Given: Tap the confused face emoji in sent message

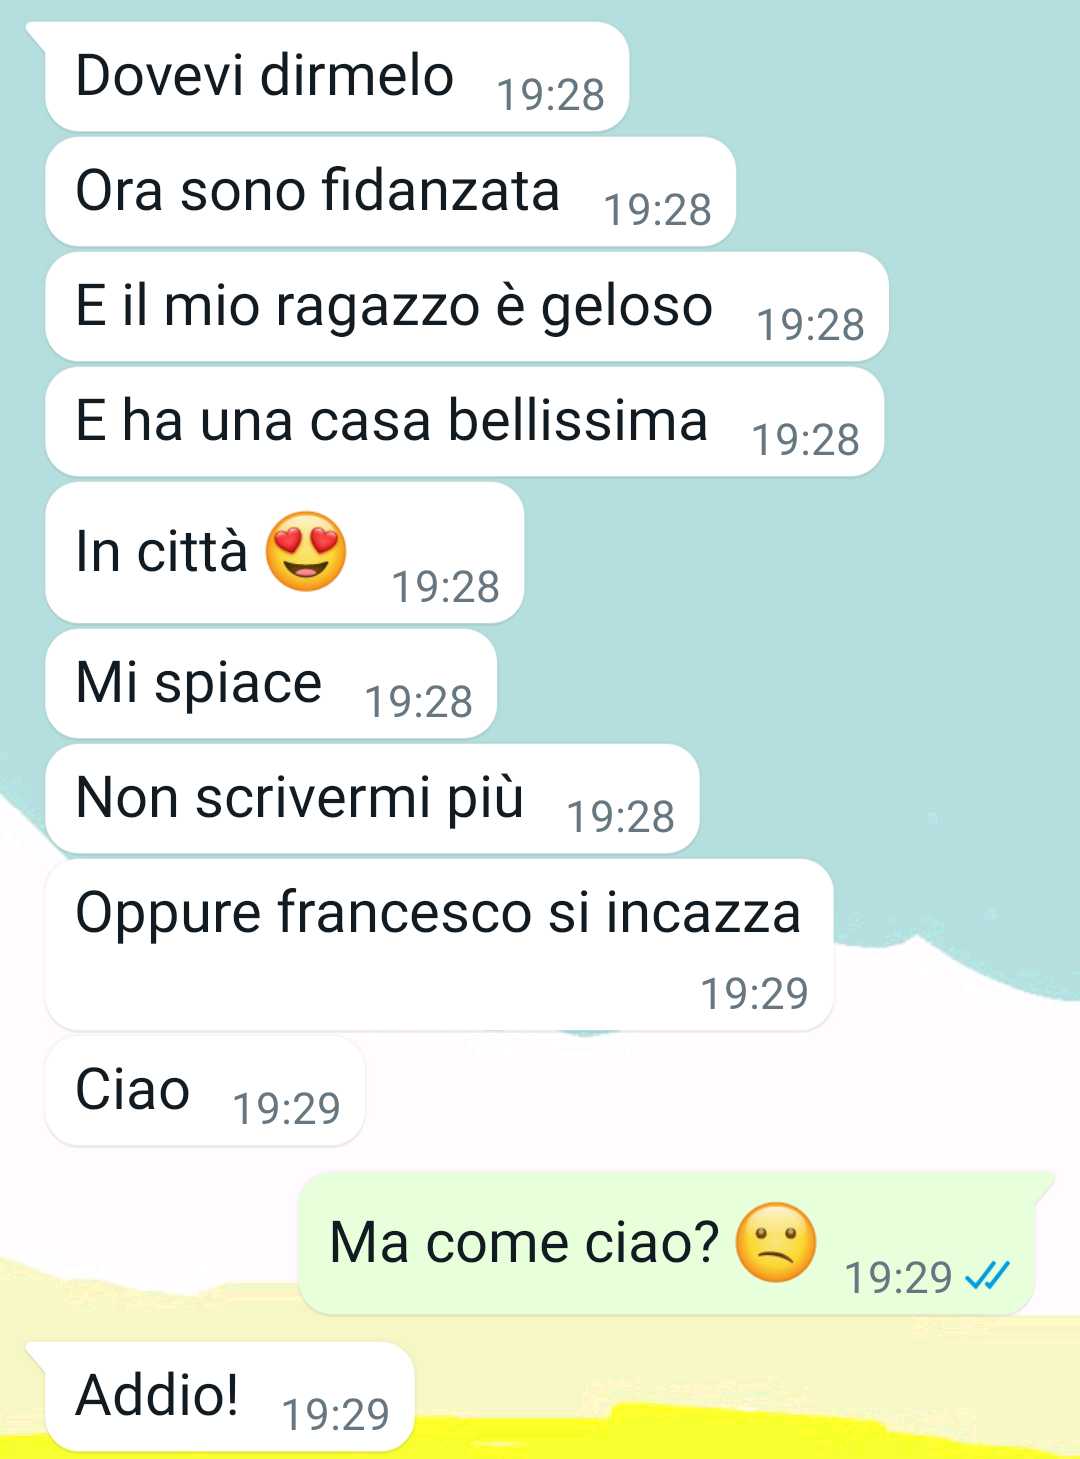Looking at the screenshot, I should click(x=776, y=1242).
